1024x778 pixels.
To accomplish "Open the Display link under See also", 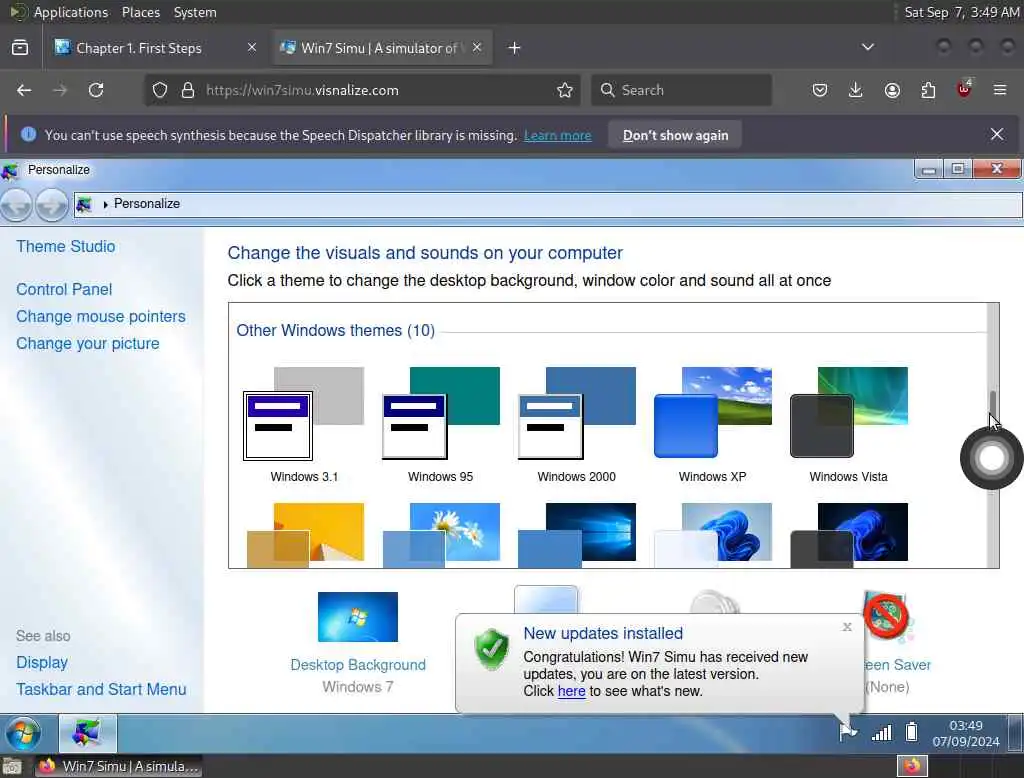I will pos(42,662).
